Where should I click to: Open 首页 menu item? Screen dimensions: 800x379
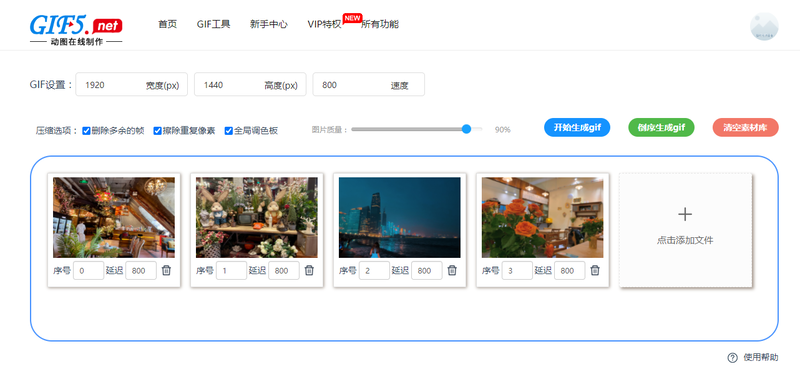point(167,24)
